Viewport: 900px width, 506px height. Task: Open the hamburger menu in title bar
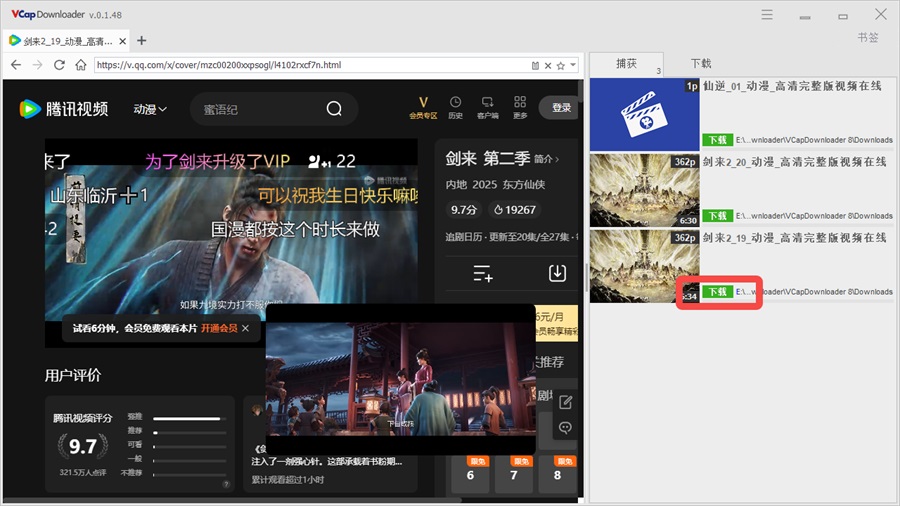767,15
